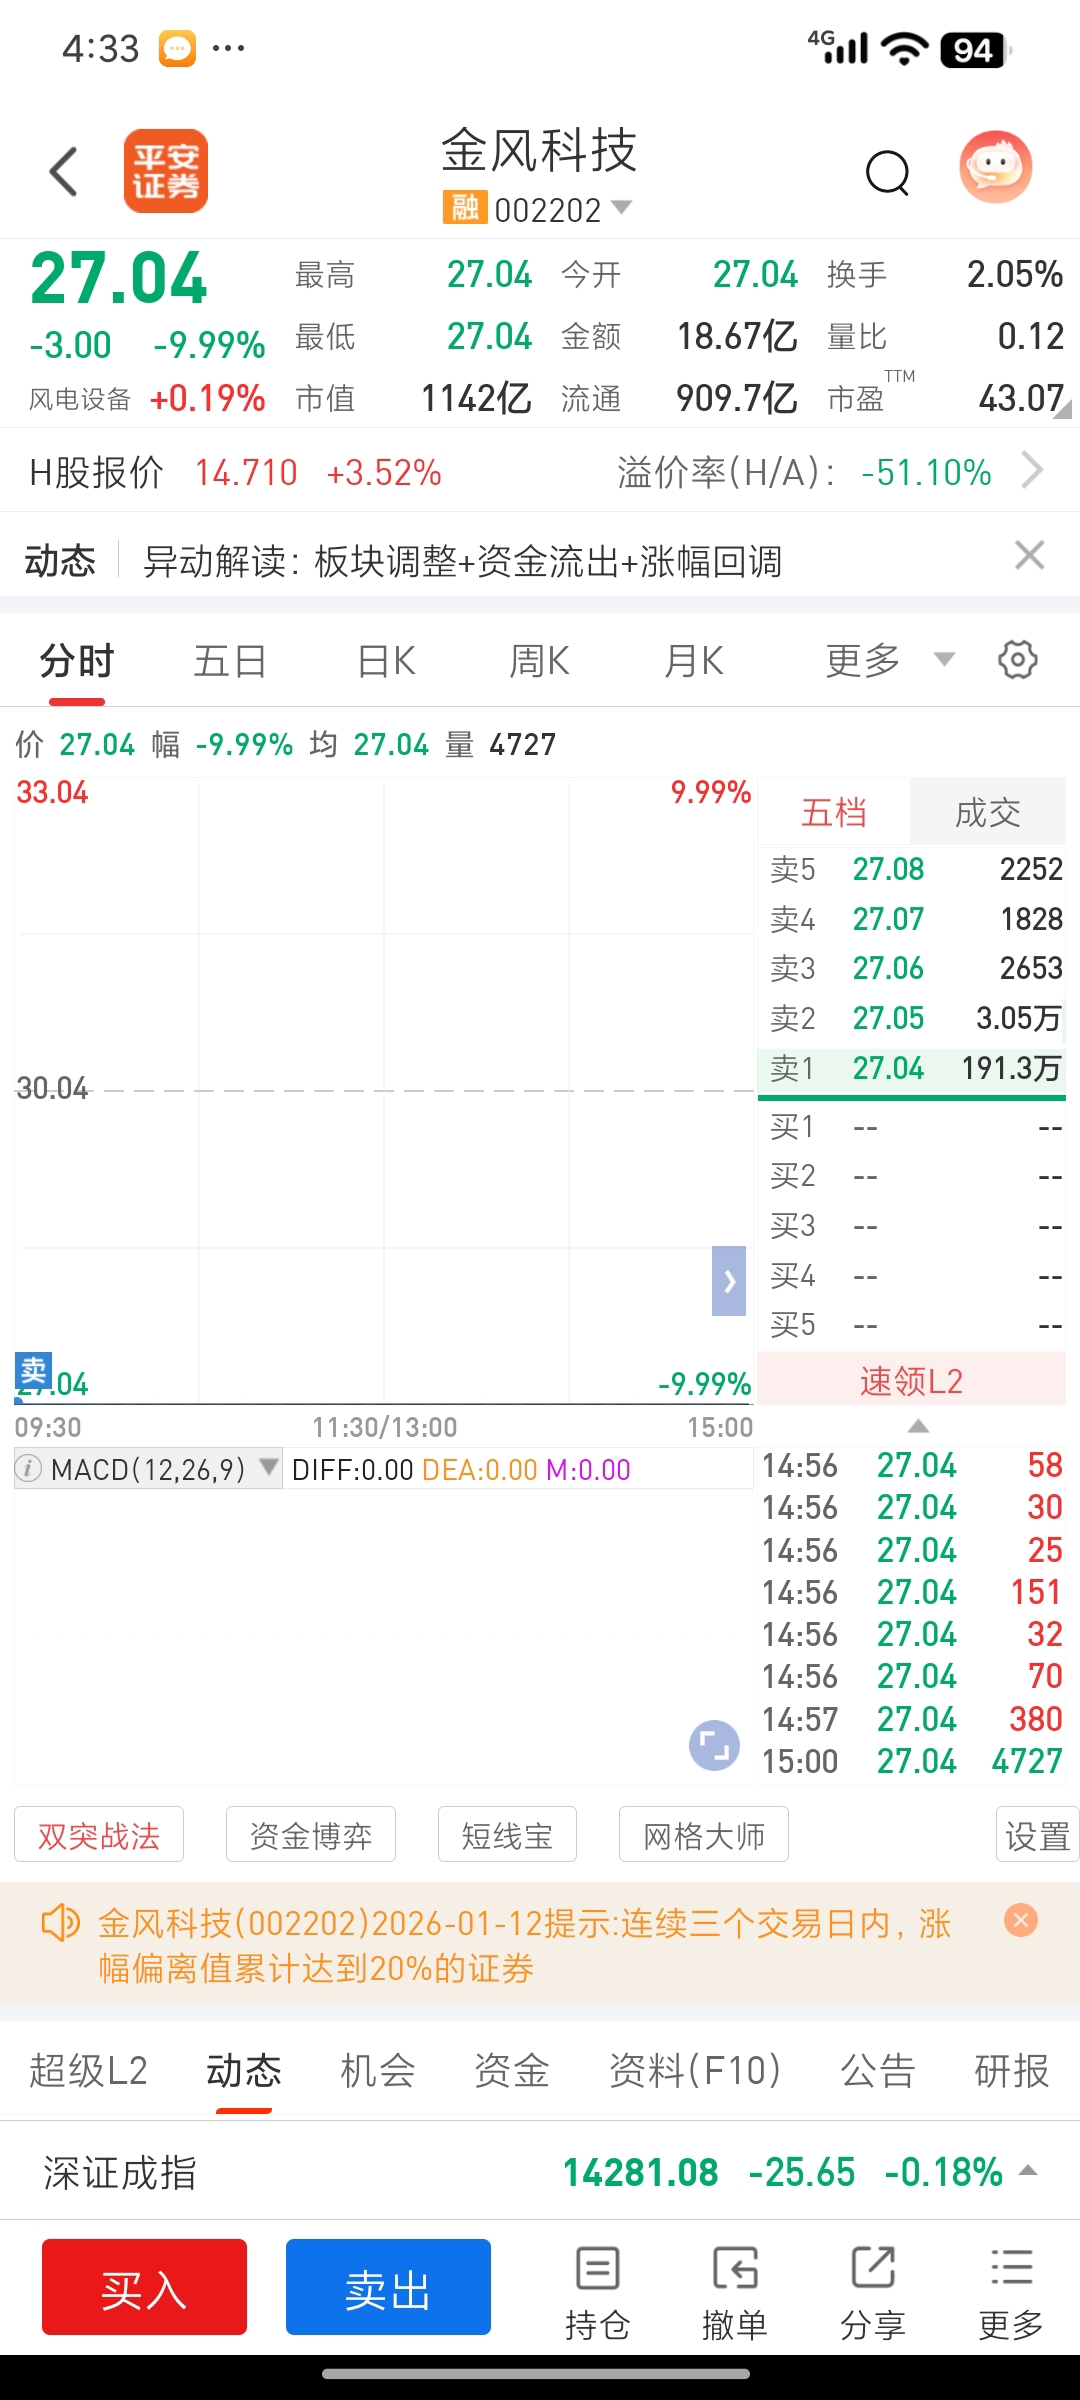Switch to the 五日 chart tab

click(x=230, y=661)
